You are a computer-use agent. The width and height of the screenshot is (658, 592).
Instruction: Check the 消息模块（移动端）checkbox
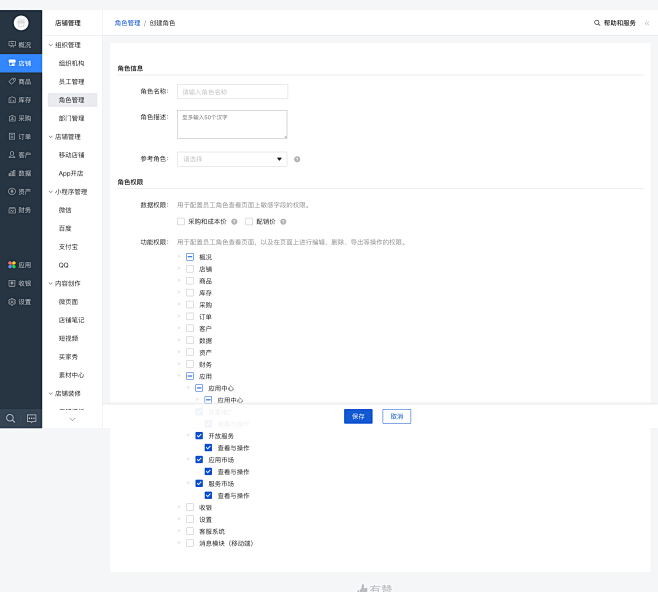coord(190,543)
